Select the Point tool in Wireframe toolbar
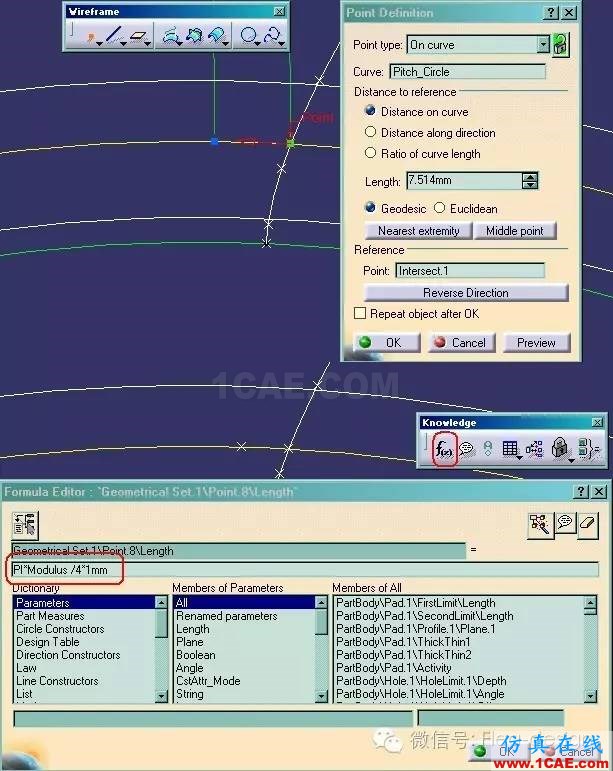613x771 pixels. 90,36
